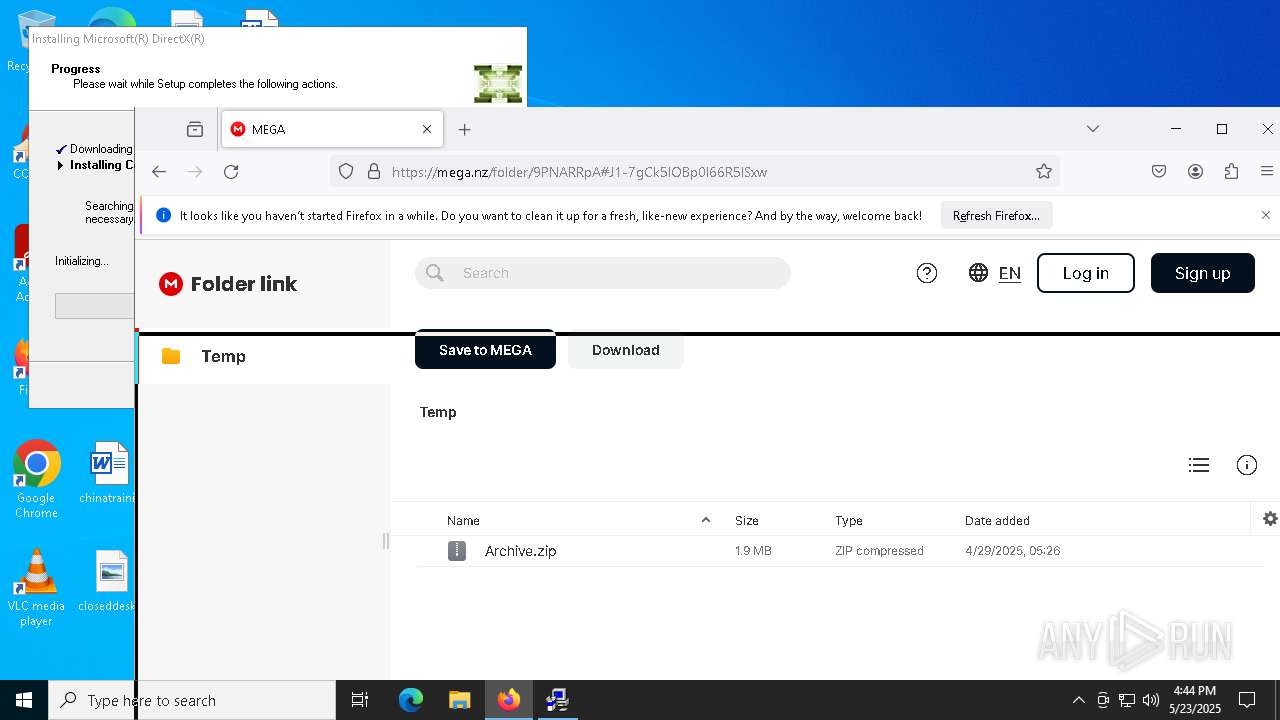Switch to list view icon
Screen dimensions: 1280x720
pyautogui.click(x=1199, y=465)
